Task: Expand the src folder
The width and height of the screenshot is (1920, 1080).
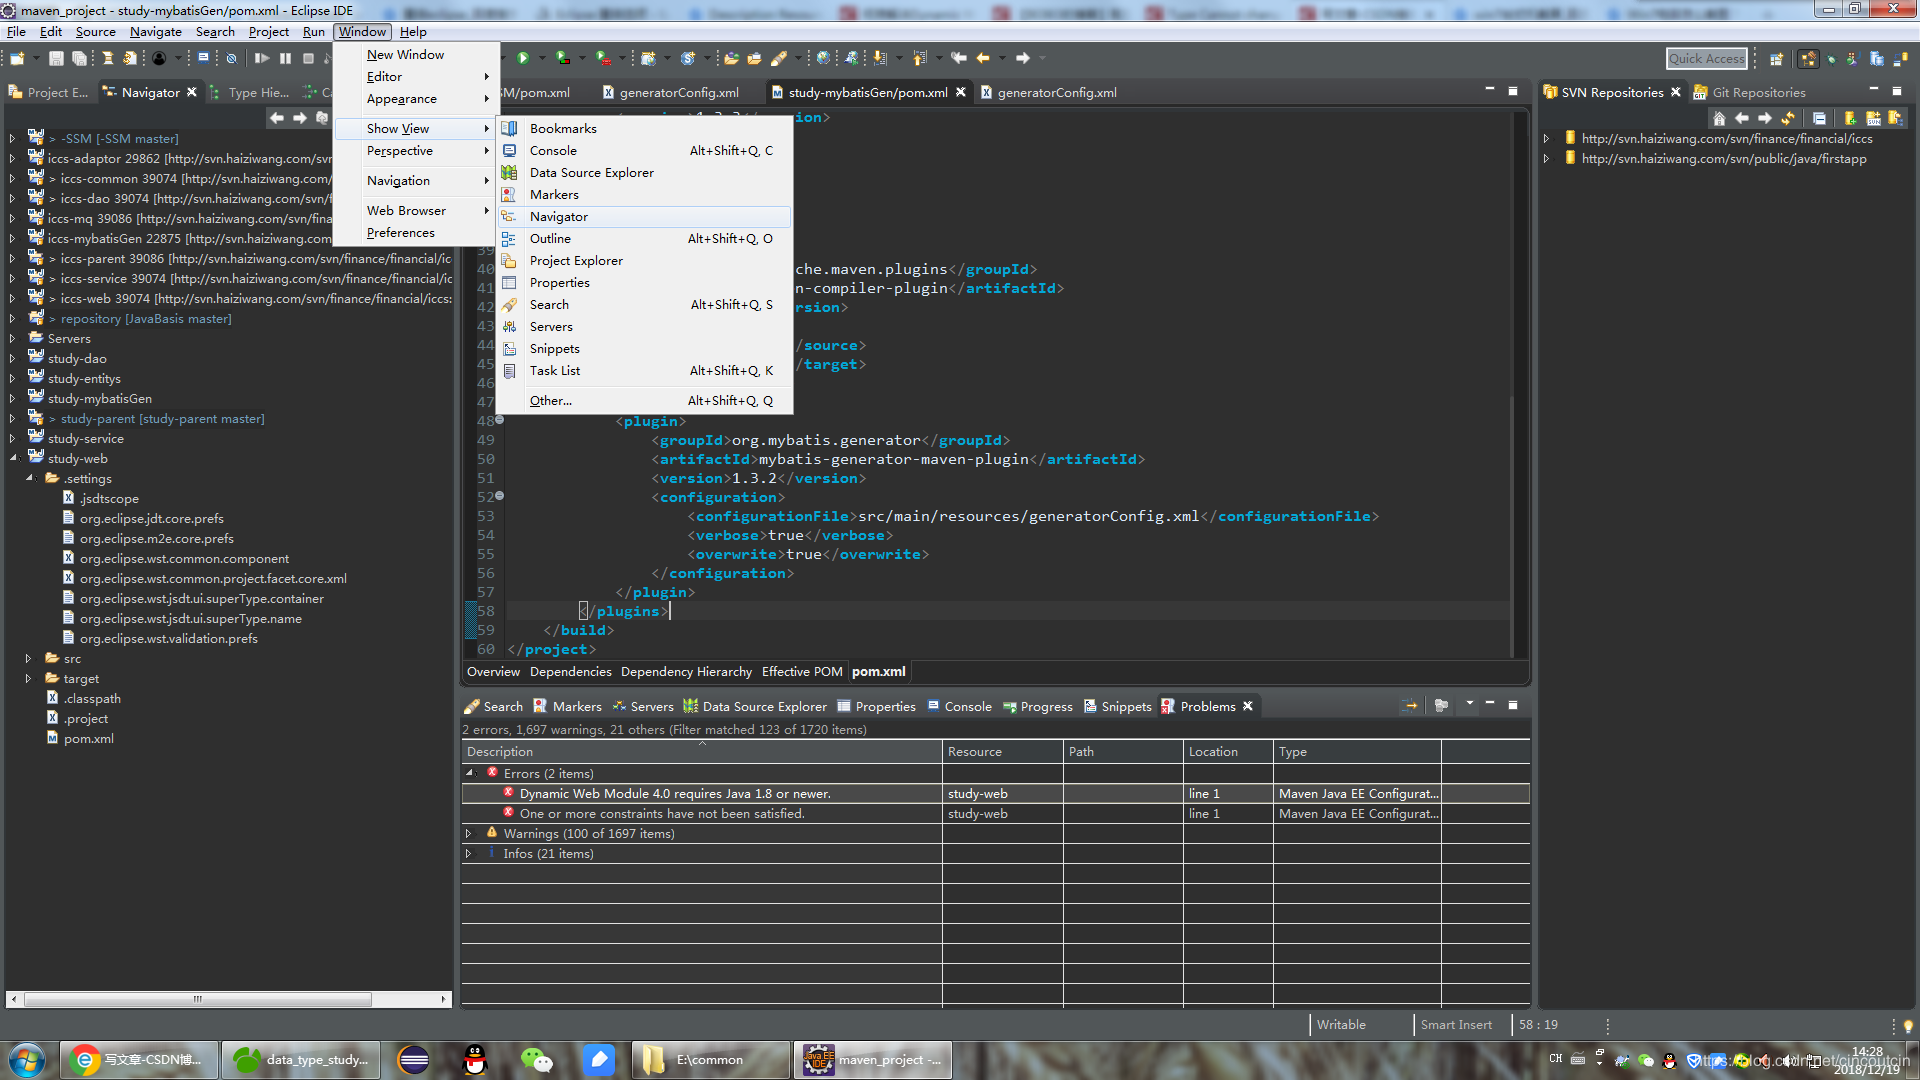Action: tap(29, 659)
